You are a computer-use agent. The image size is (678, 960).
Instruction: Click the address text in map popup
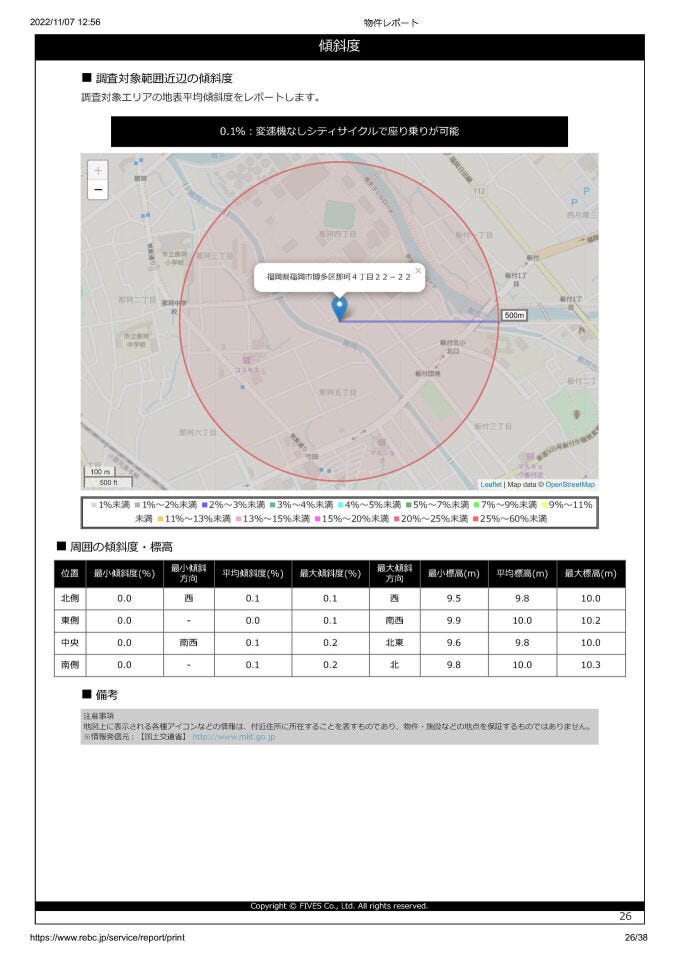pyautogui.click(x=337, y=277)
